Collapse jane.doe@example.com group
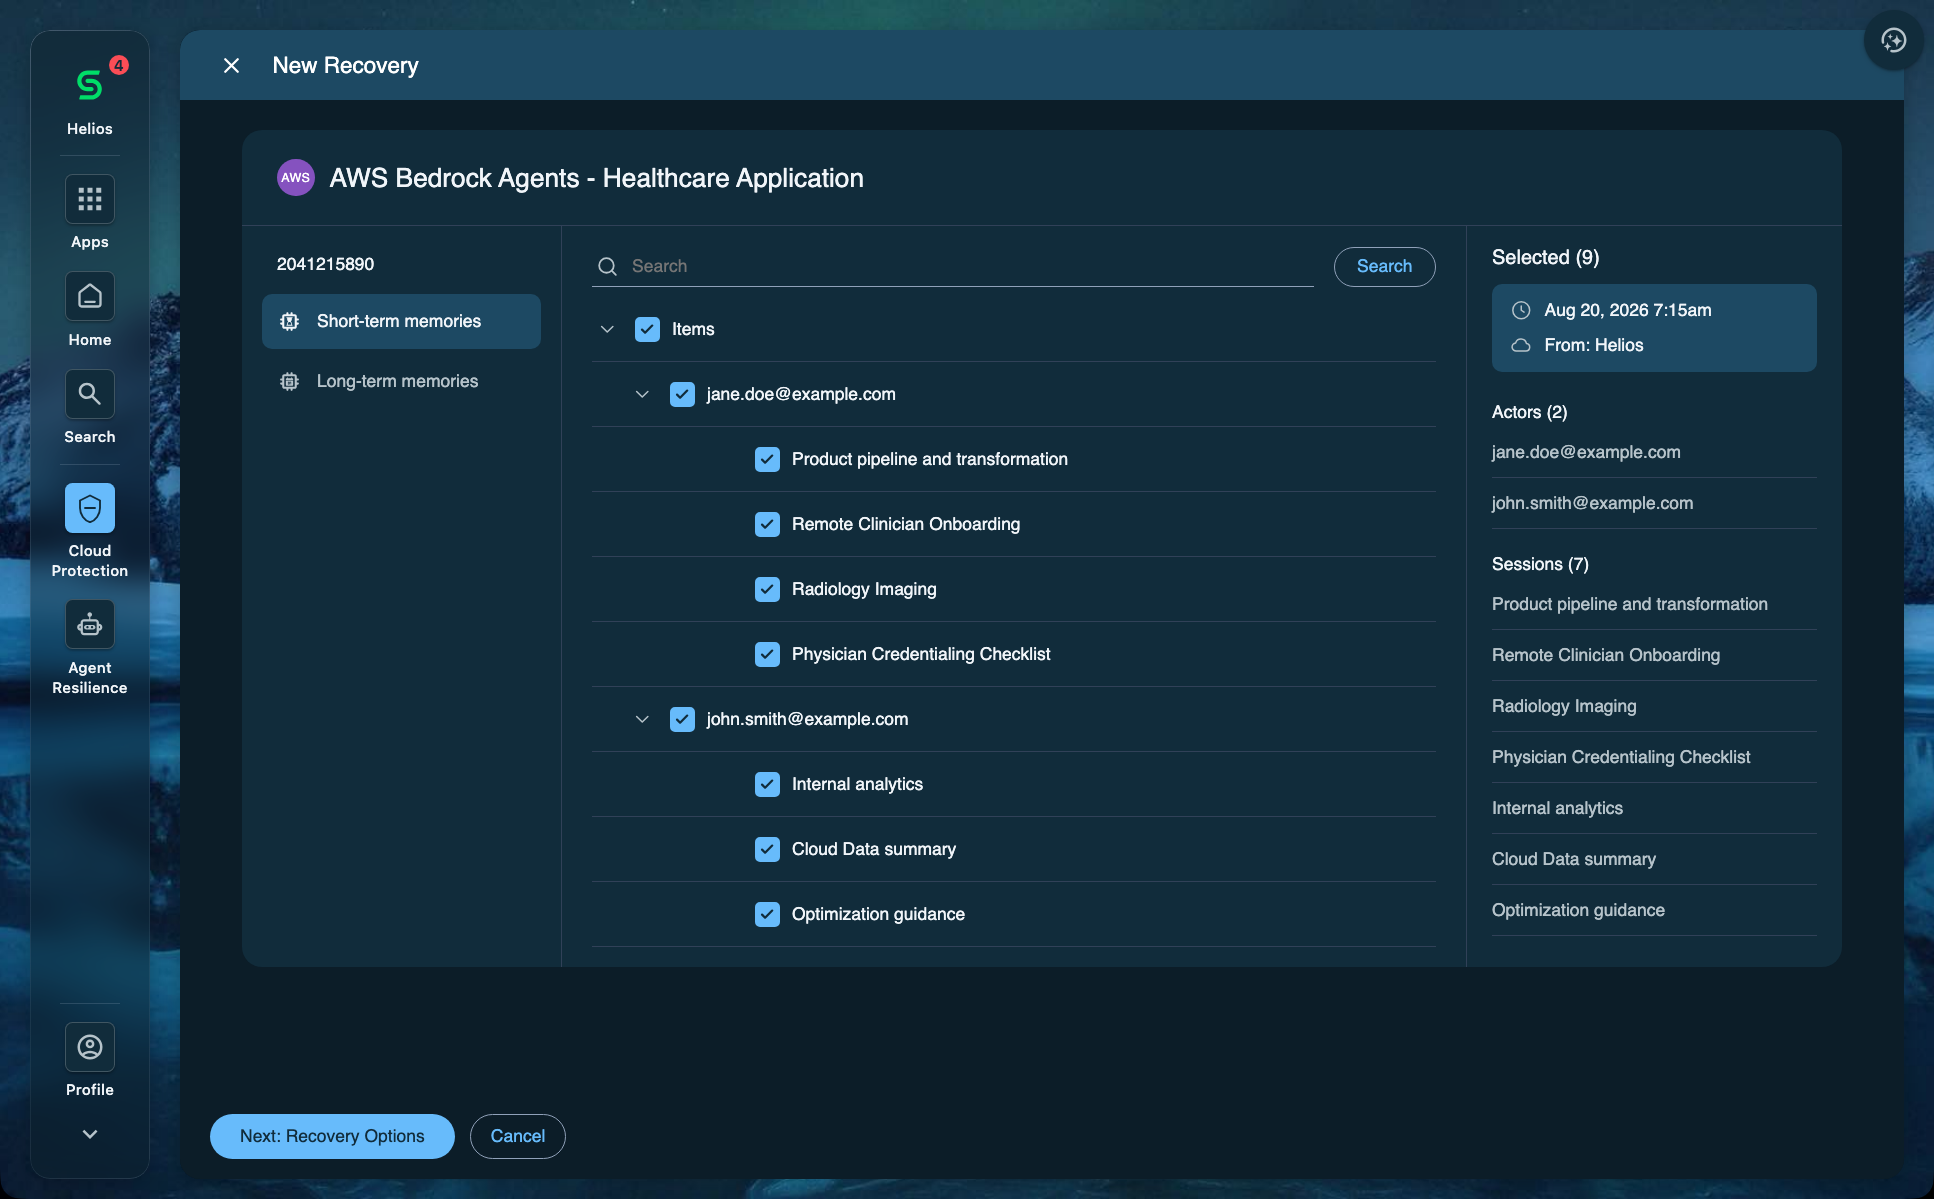The height and width of the screenshot is (1199, 1934). (x=642, y=394)
